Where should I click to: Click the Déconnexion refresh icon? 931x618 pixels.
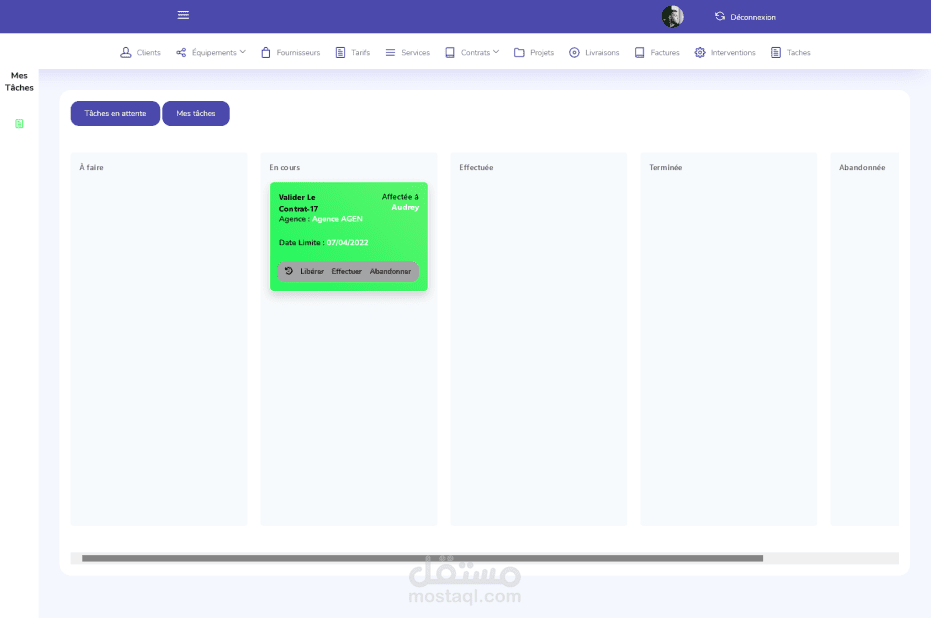coord(720,17)
